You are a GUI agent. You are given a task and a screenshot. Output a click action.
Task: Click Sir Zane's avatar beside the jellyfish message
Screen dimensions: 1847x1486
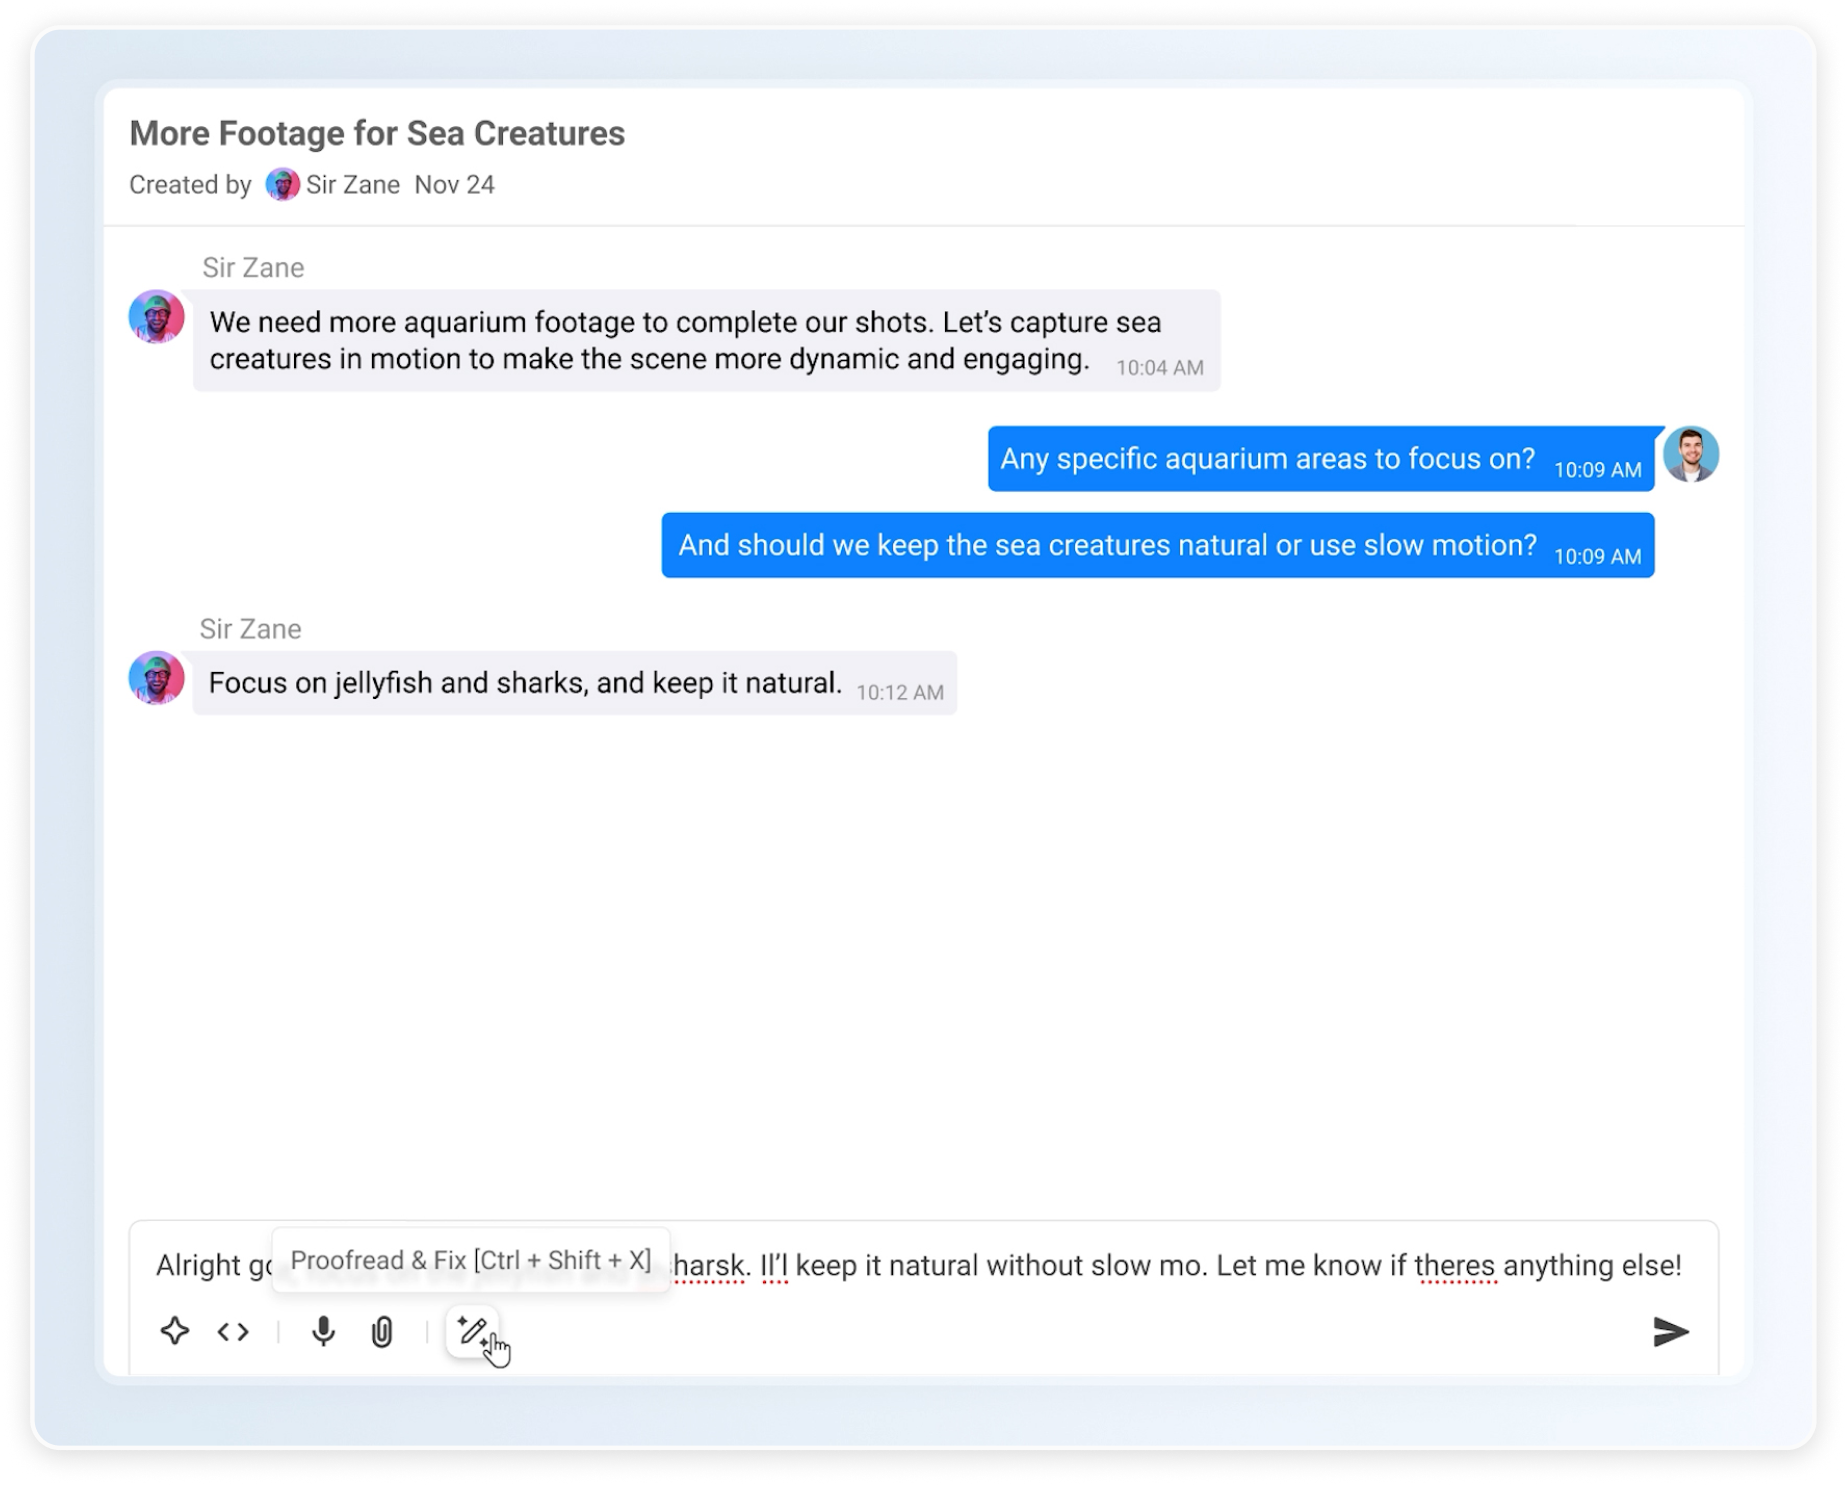(157, 678)
